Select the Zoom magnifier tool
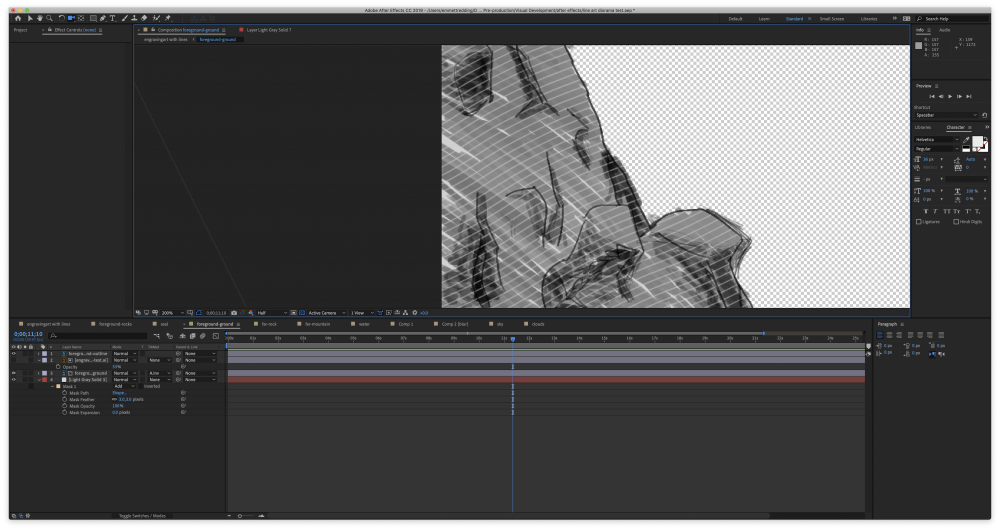1000x530 pixels. (x=49, y=18)
